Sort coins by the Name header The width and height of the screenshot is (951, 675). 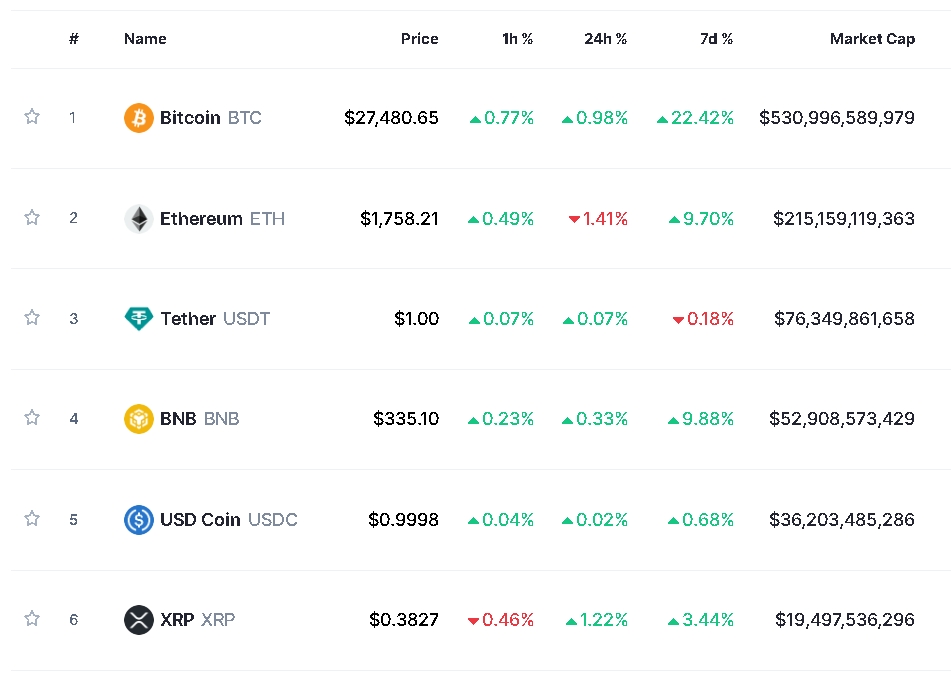coord(145,39)
